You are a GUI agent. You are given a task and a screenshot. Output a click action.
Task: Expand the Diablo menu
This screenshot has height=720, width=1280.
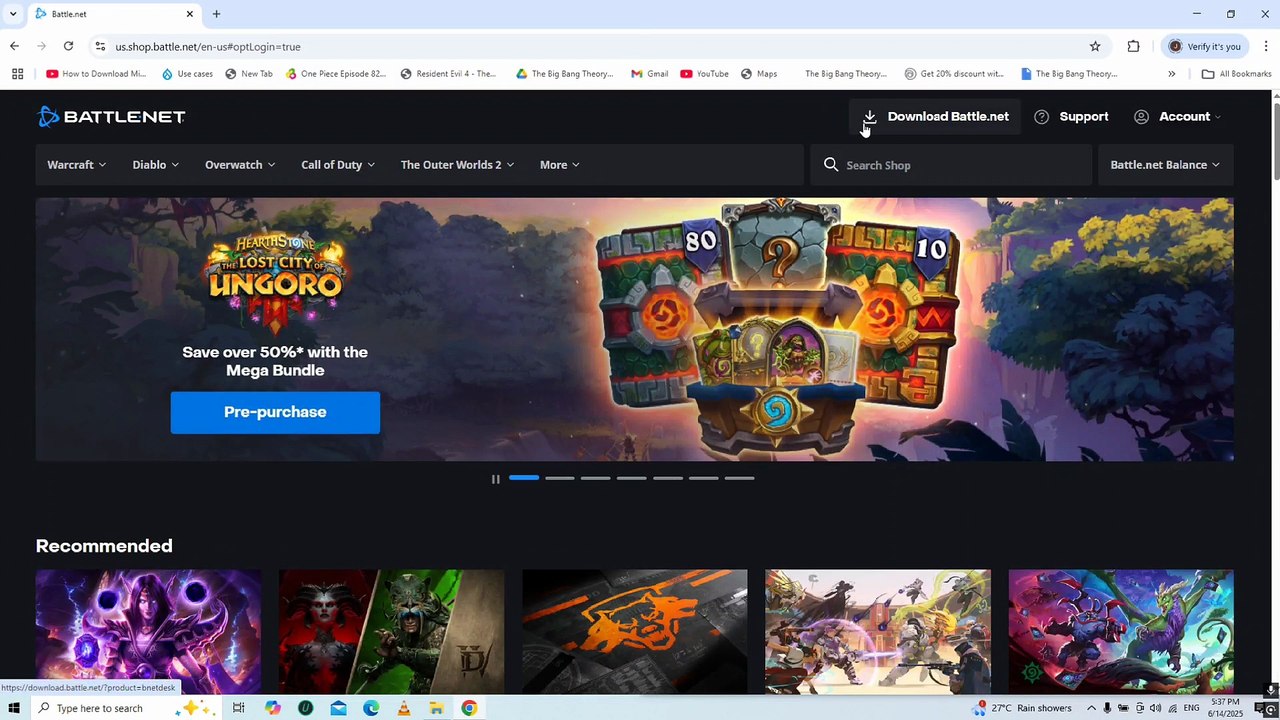click(156, 165)
